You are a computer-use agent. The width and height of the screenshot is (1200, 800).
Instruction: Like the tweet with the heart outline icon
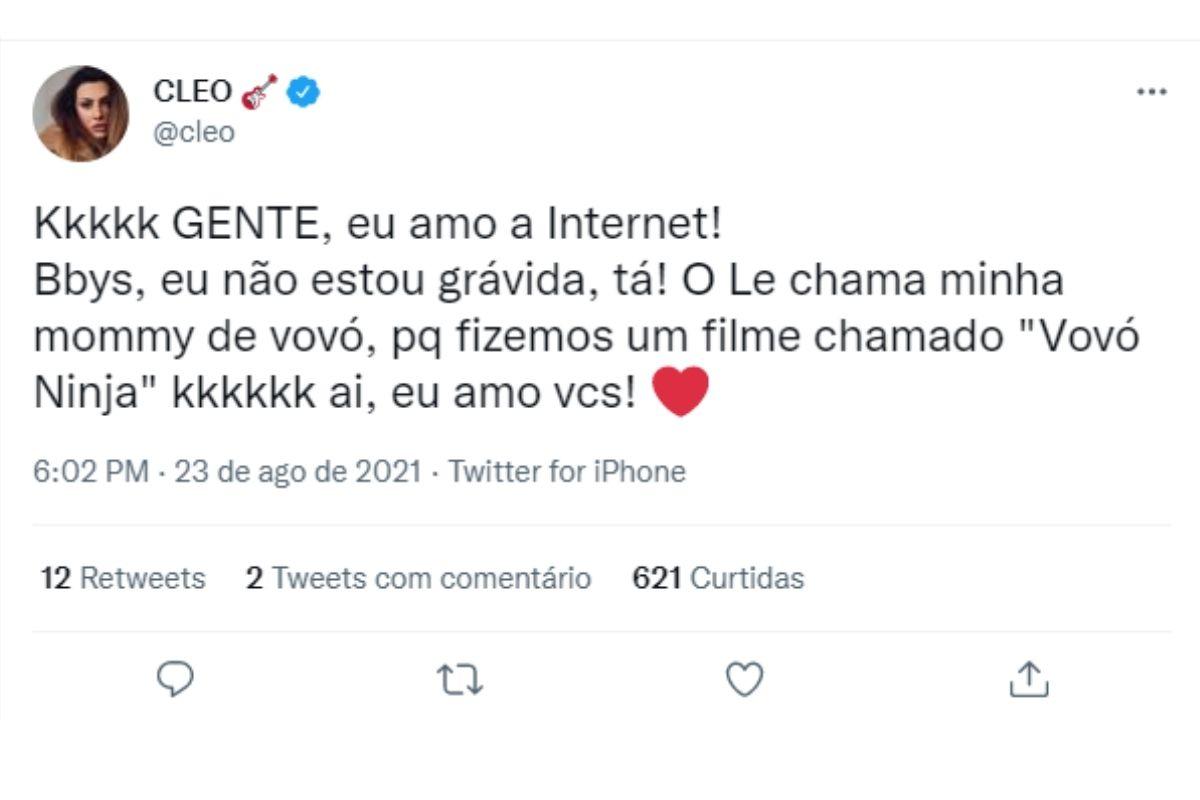[744, 680]
